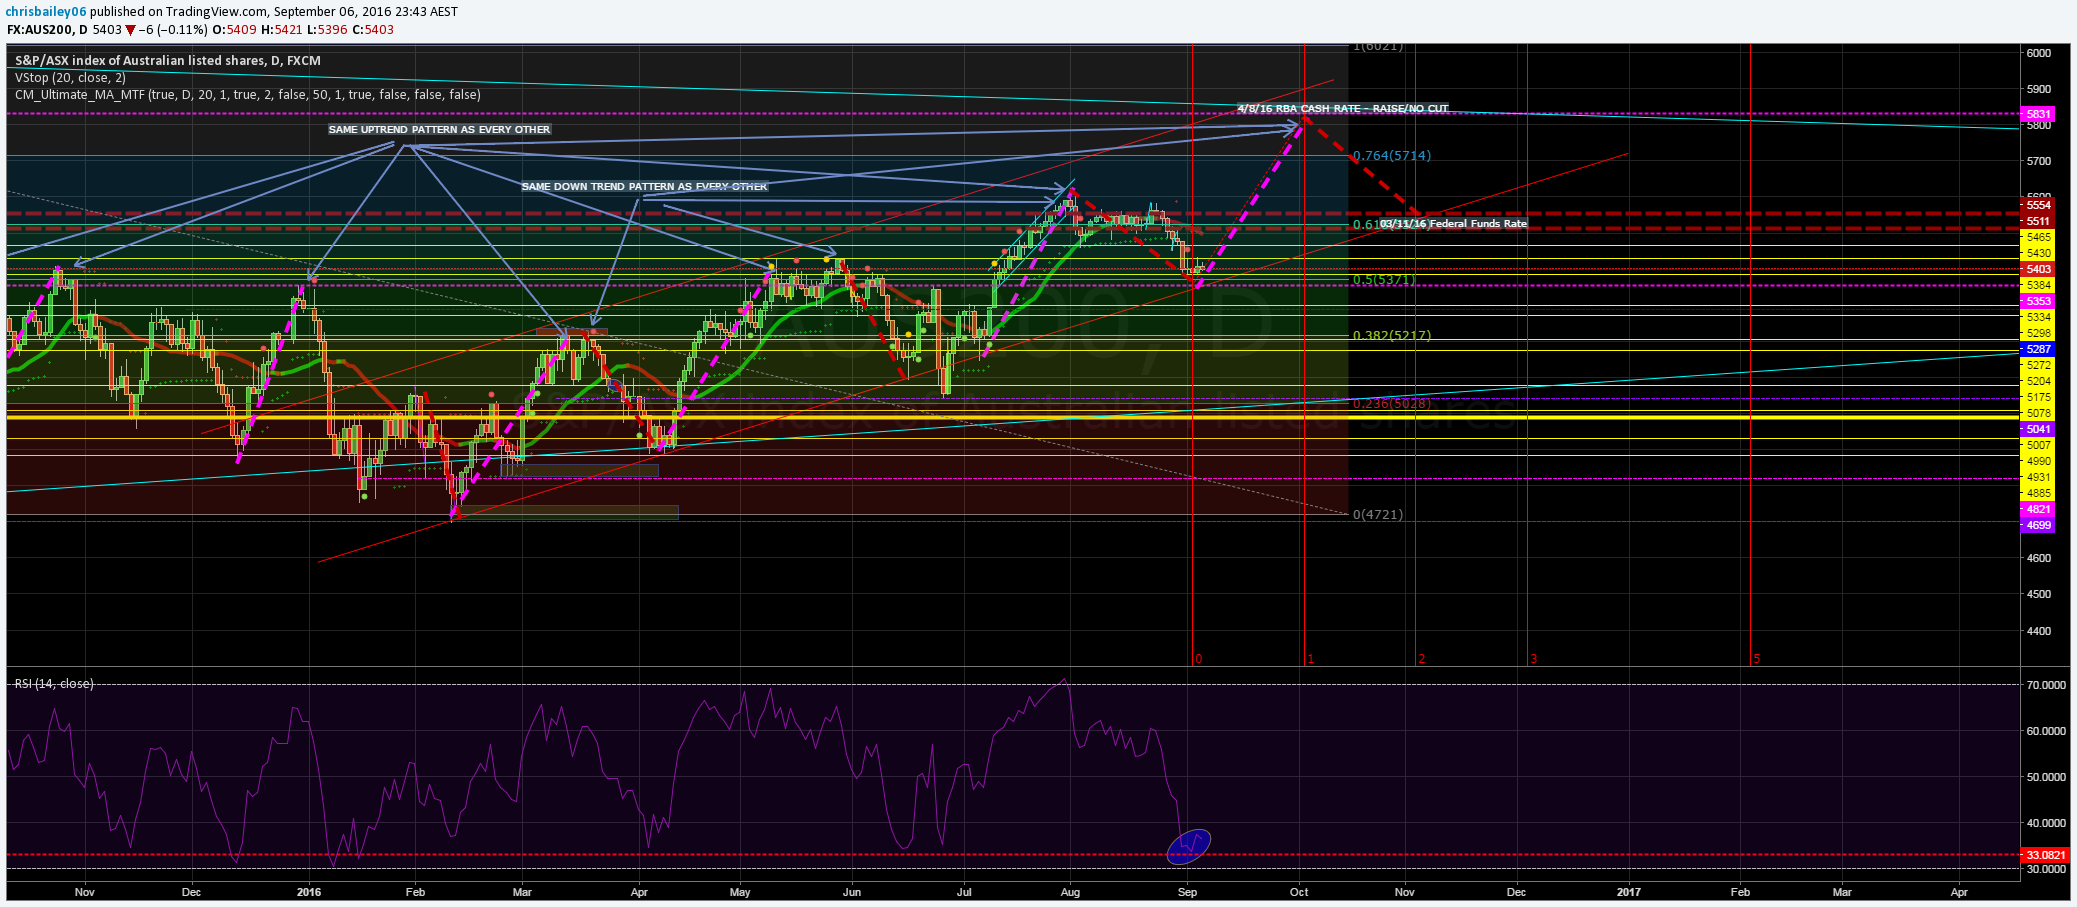Click the RSI (14, close) pane label

54,684
